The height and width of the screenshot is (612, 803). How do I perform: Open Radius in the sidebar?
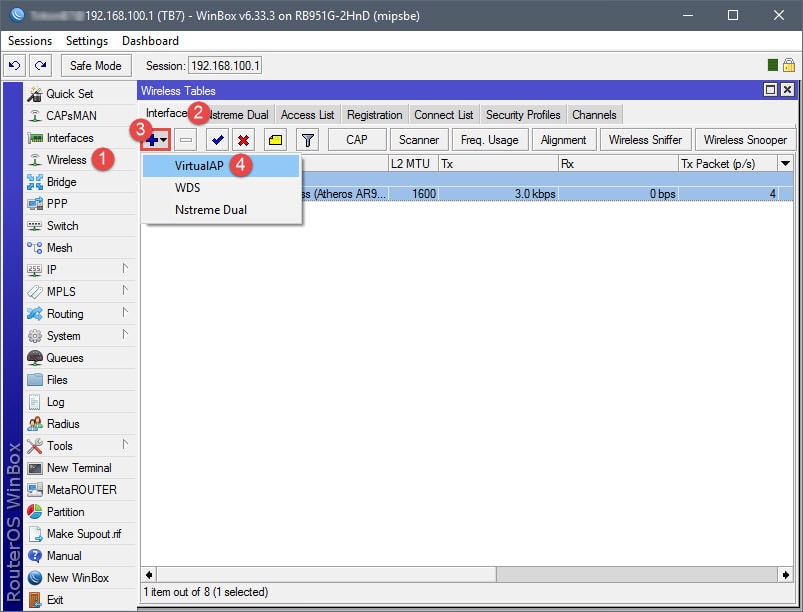(80, 424)
